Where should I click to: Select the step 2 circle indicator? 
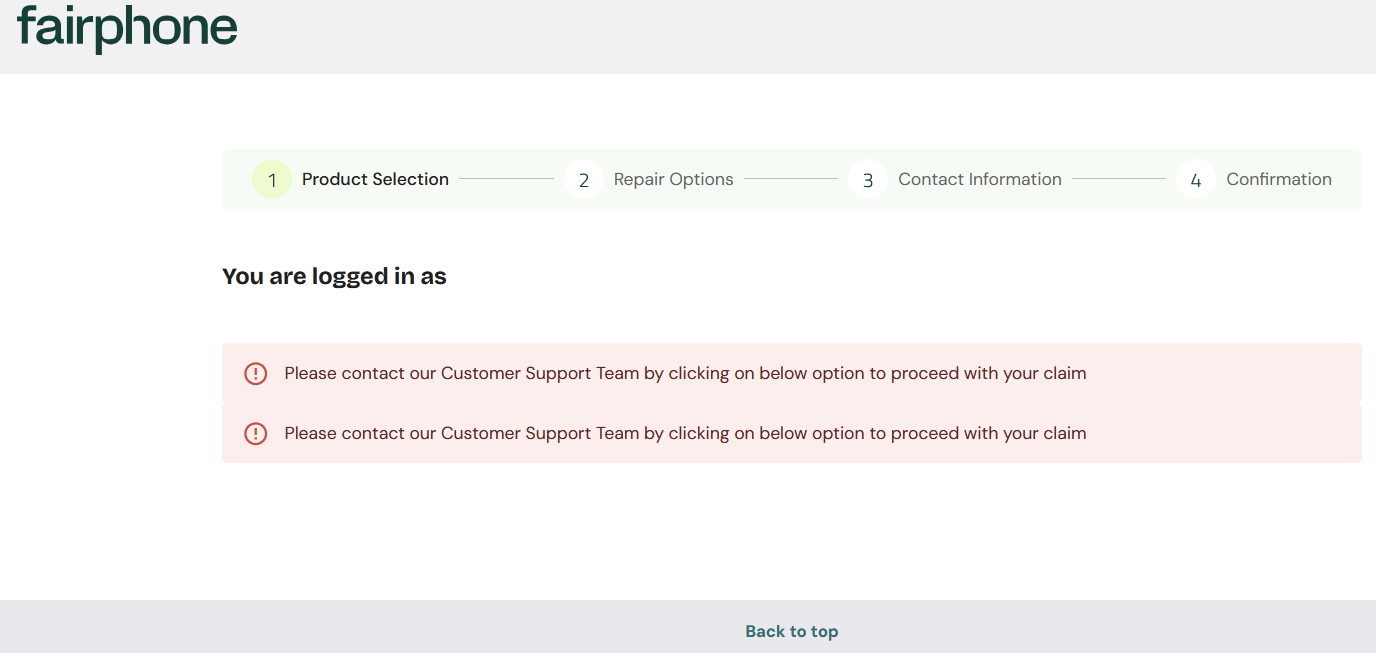tap(584, 180)
